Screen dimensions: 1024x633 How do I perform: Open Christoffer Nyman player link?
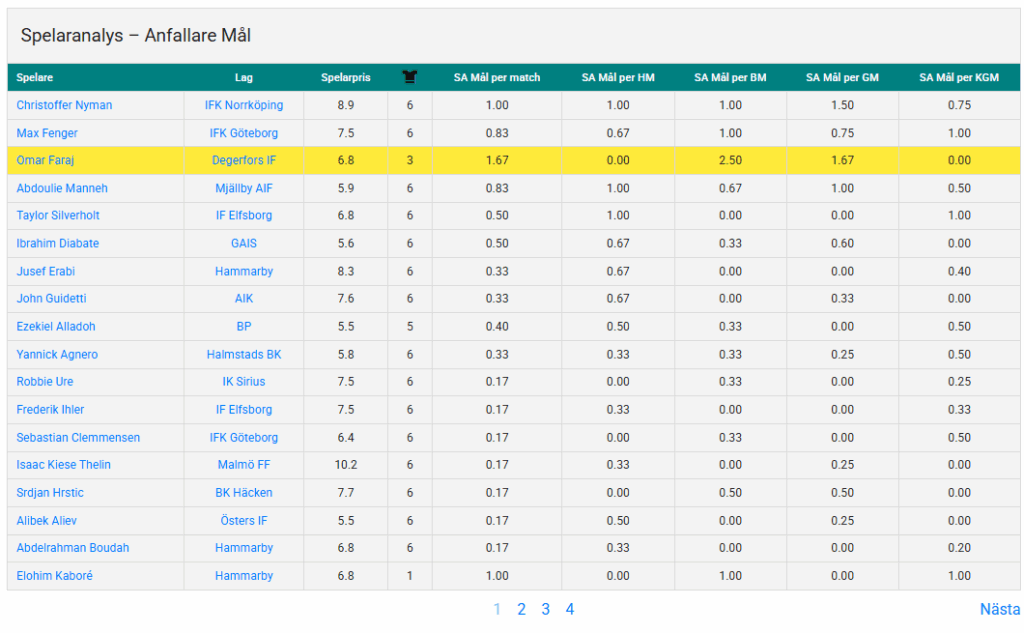point(64,105)
